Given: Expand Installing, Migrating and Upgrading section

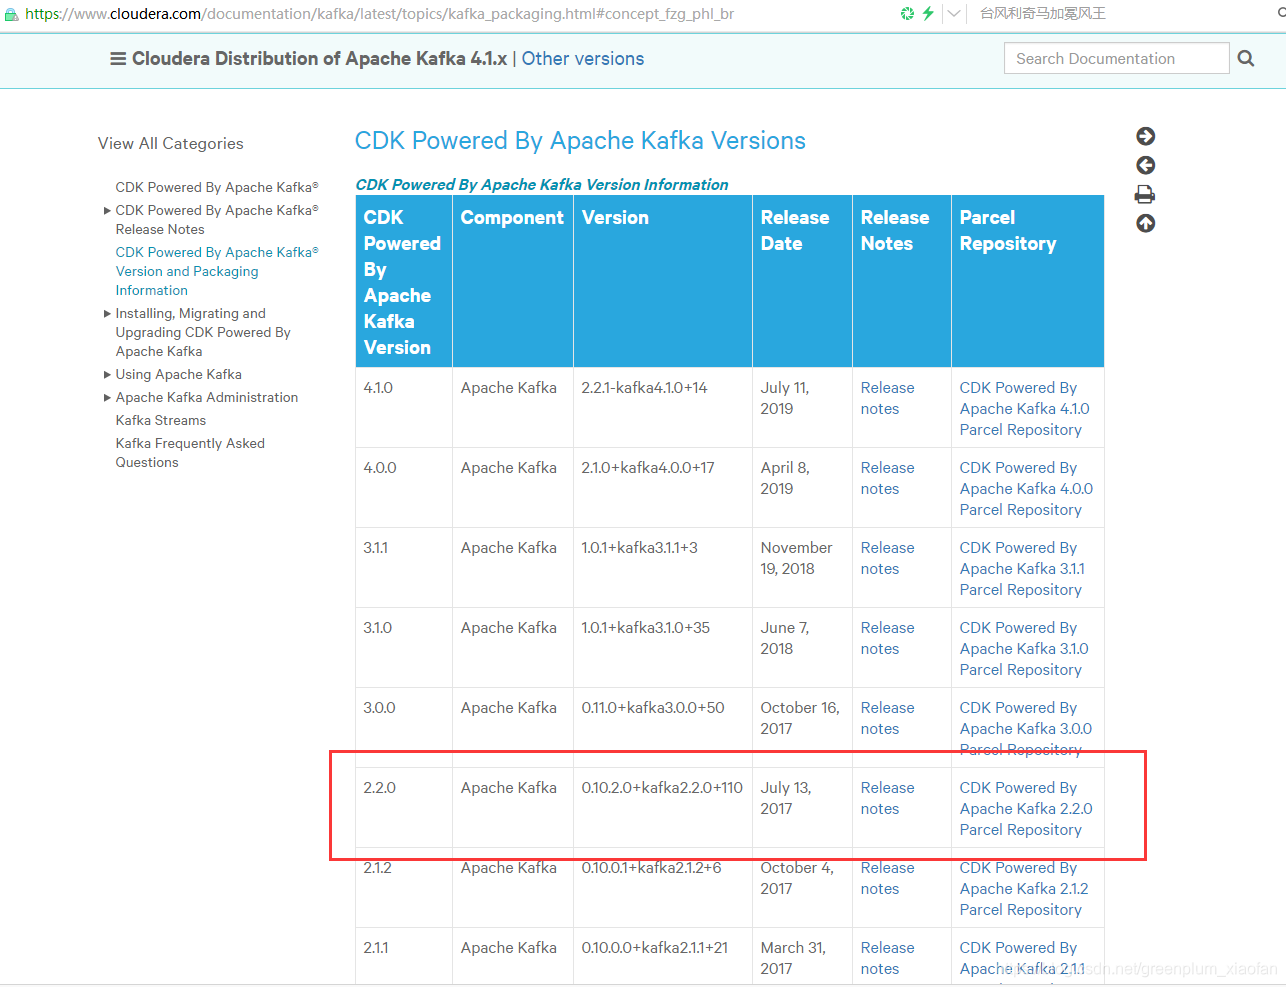Looking at the screenshot, I should click(203, 332).
